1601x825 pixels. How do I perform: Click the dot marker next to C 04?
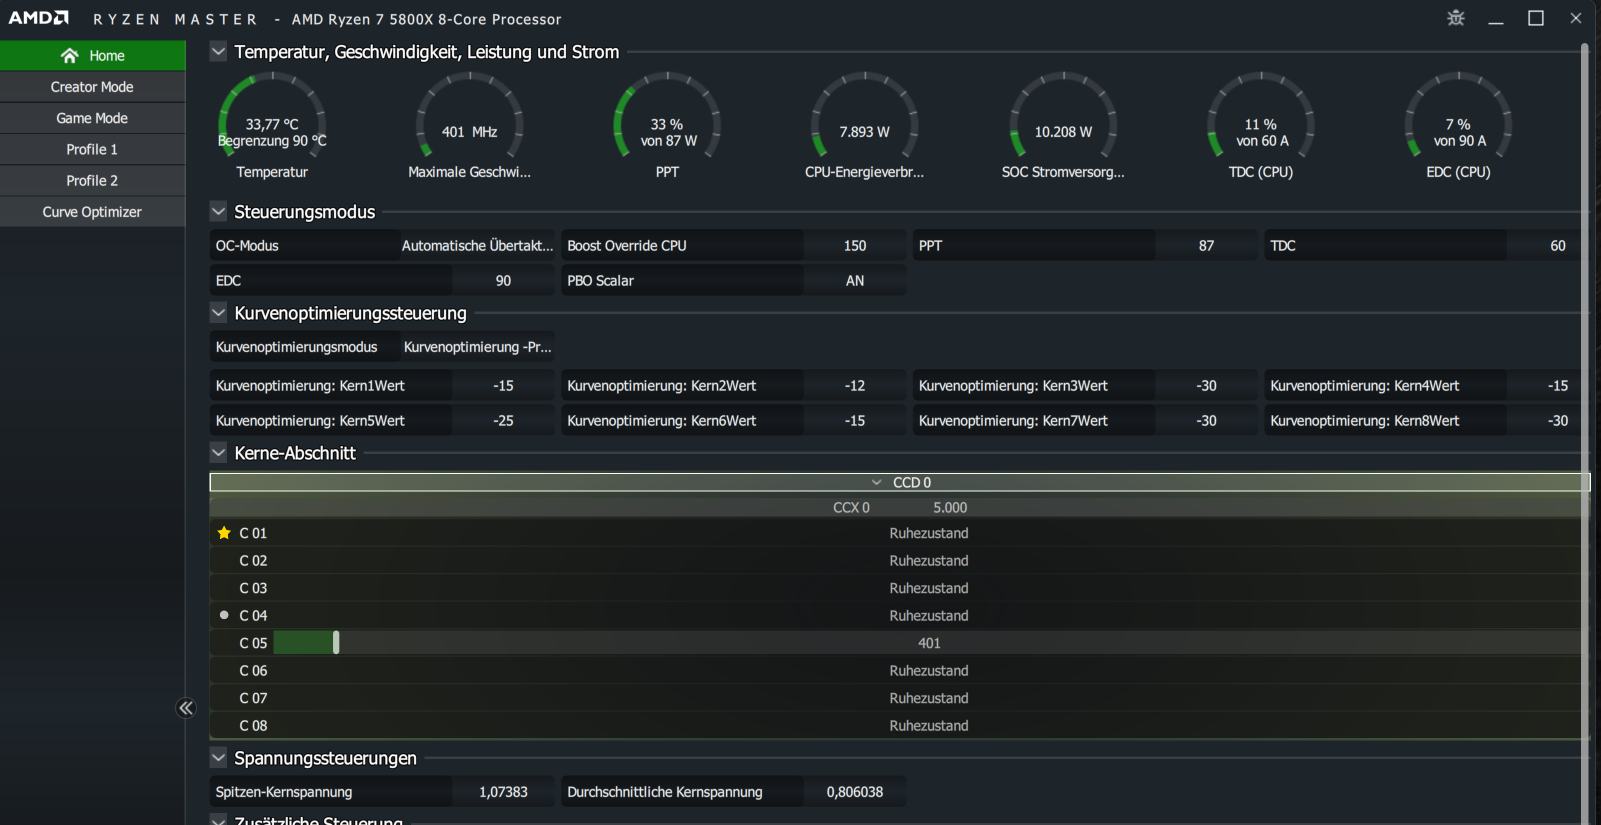tap(224, 615)
